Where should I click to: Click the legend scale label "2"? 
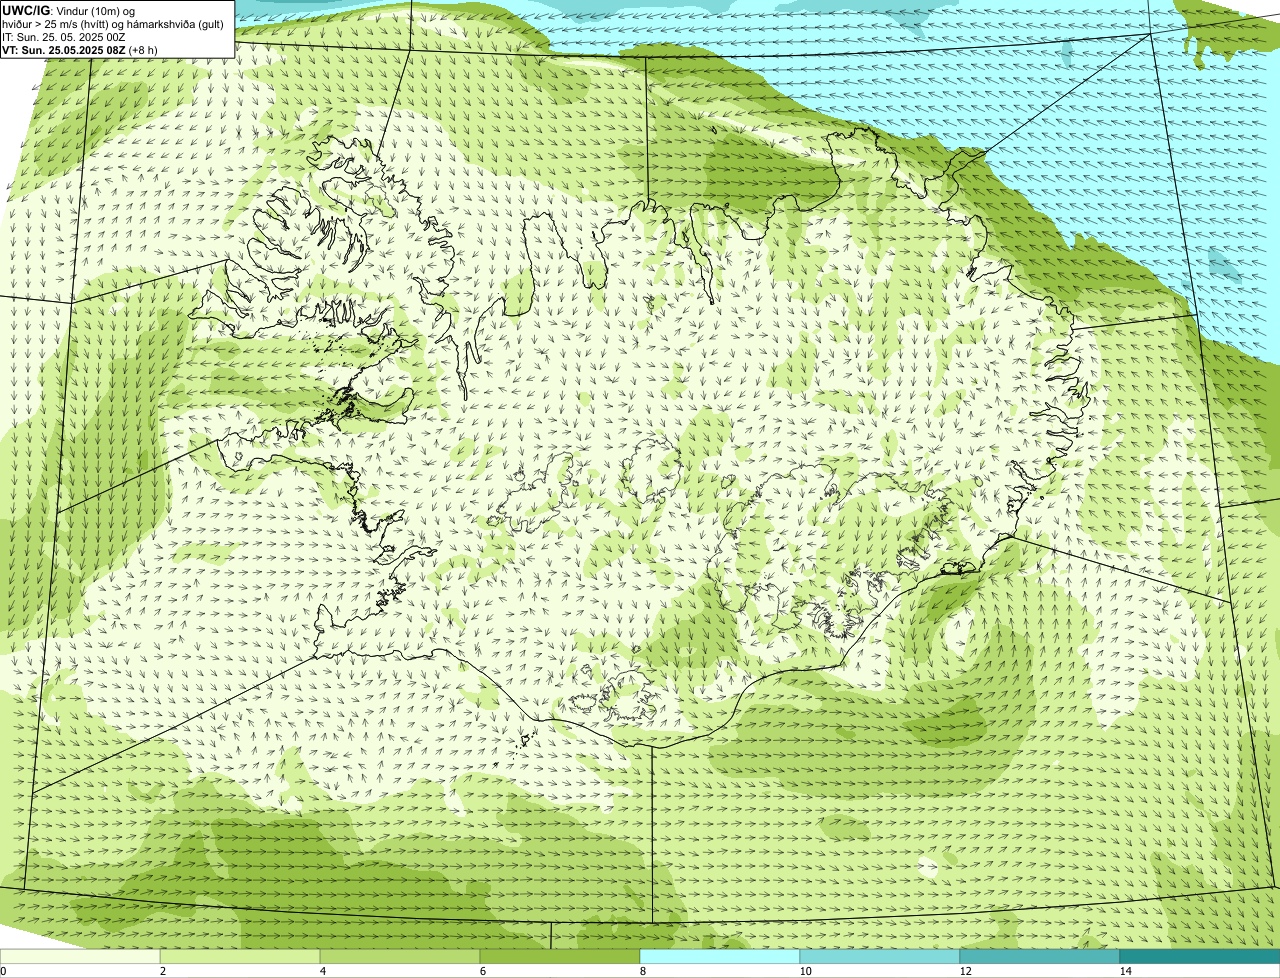tap(162, 971)
